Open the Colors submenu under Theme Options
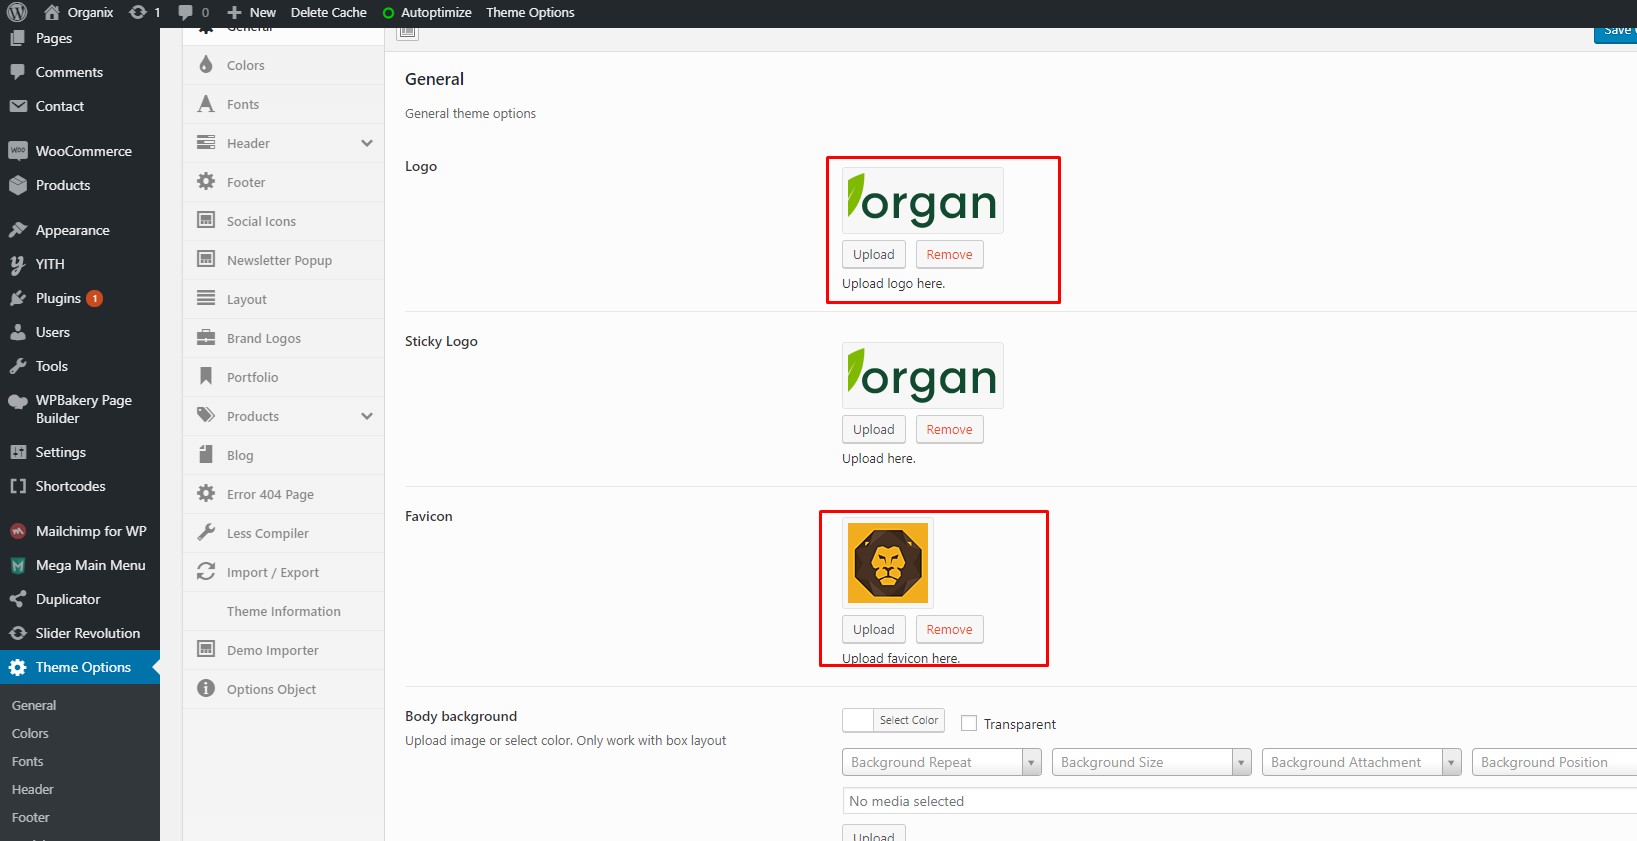1637x841 pixels. (x=30, y=733)
